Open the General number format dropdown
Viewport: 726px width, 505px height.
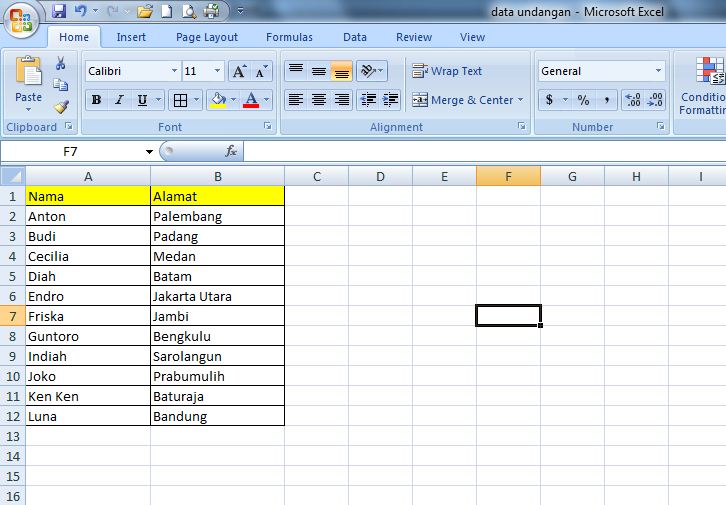coord(658,71)
